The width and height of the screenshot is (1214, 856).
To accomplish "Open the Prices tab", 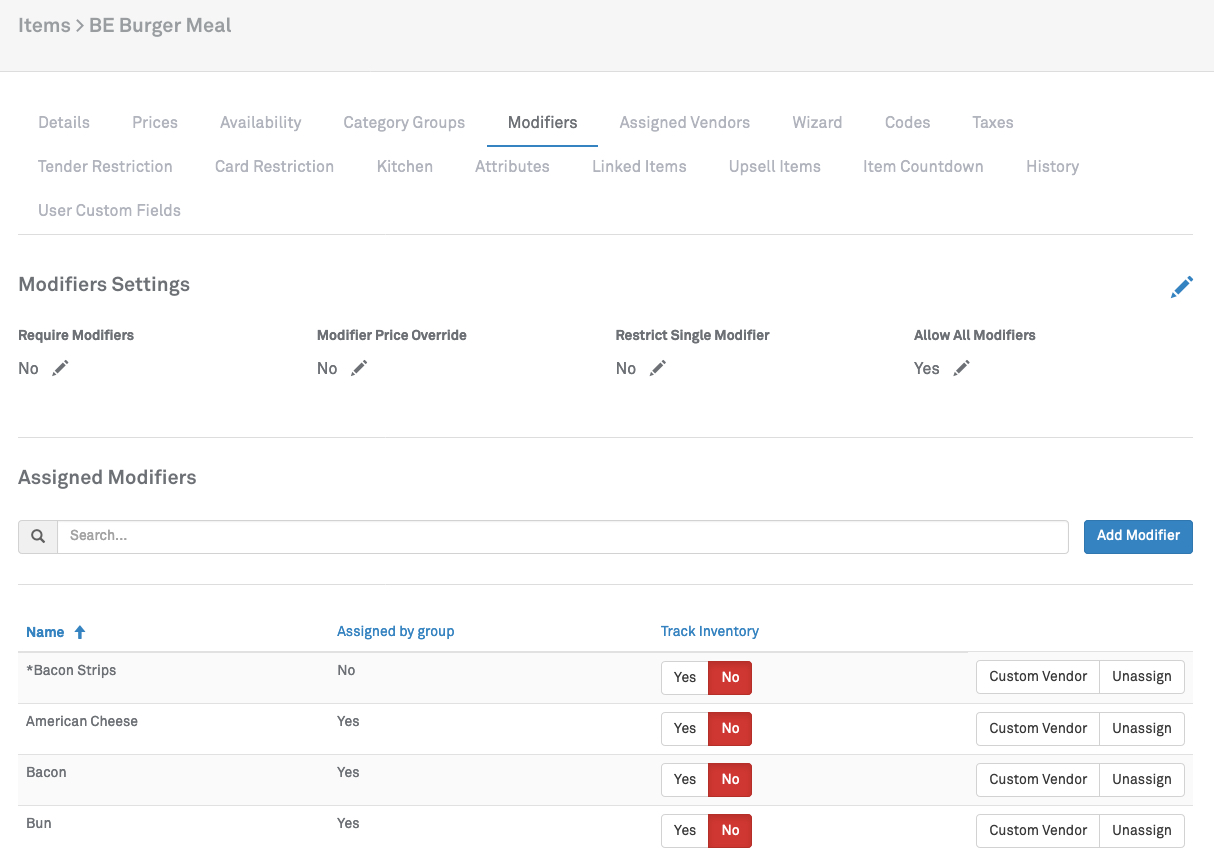I will tap(155, 122).
